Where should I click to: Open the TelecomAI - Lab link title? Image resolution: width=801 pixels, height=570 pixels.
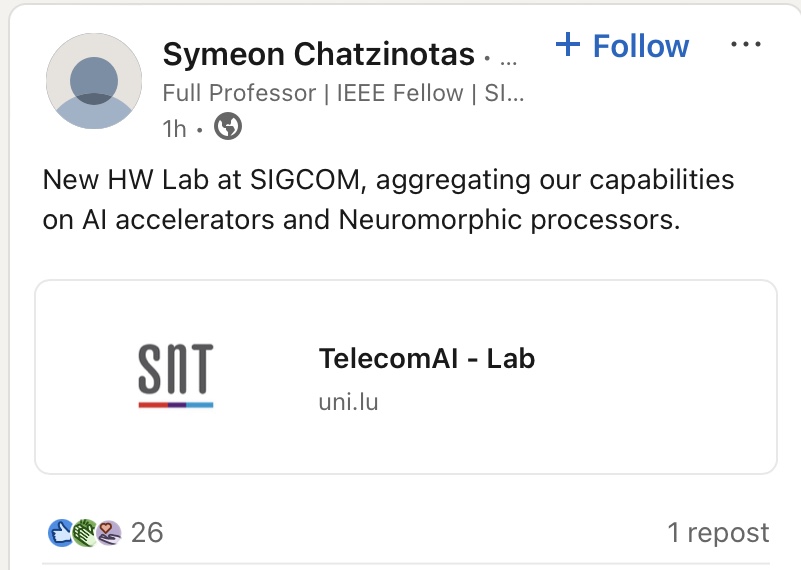[426, 358]
